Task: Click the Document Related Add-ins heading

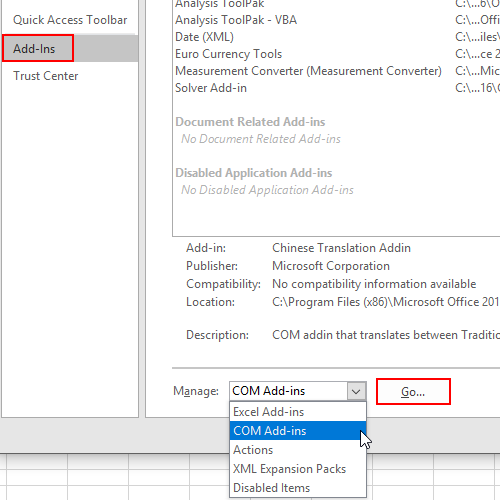Action: click(x=250, y=122)
